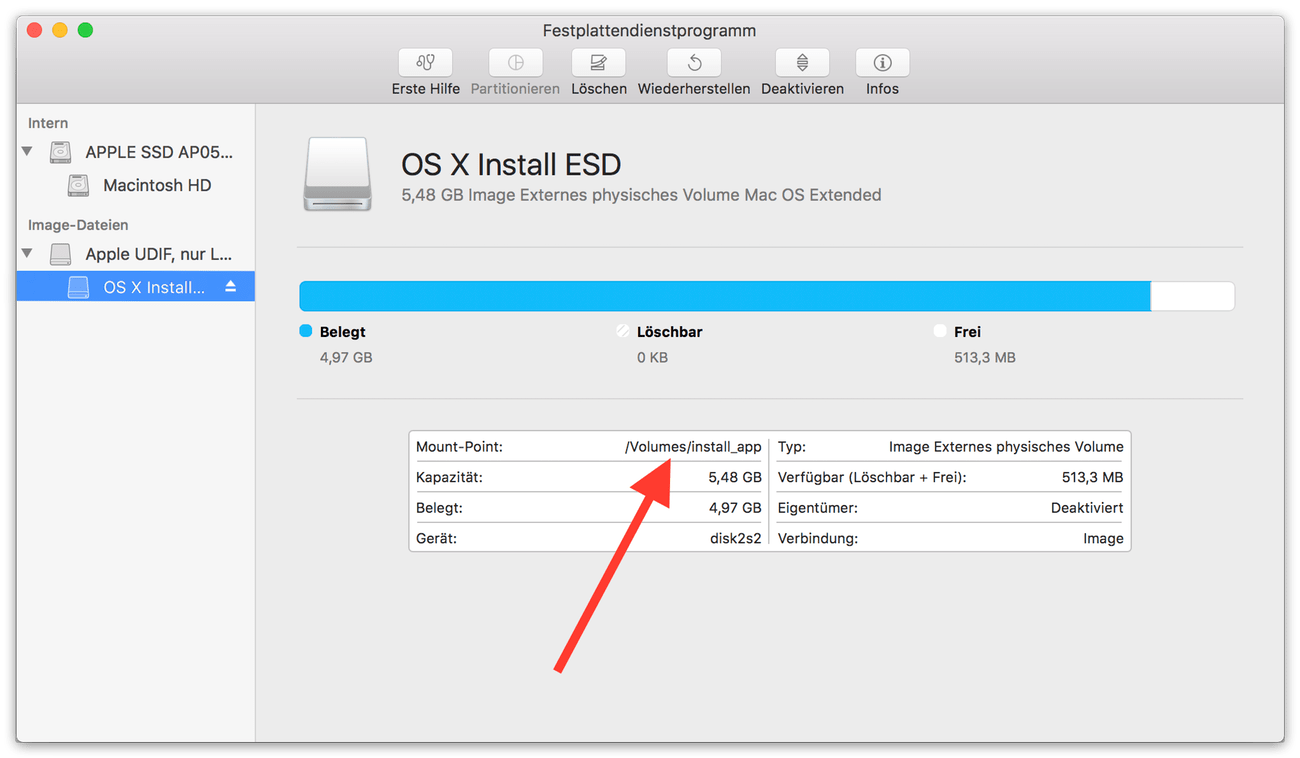1300x758 pixels.
Task: Click the Frei legend label
Action: coord(967,332)
